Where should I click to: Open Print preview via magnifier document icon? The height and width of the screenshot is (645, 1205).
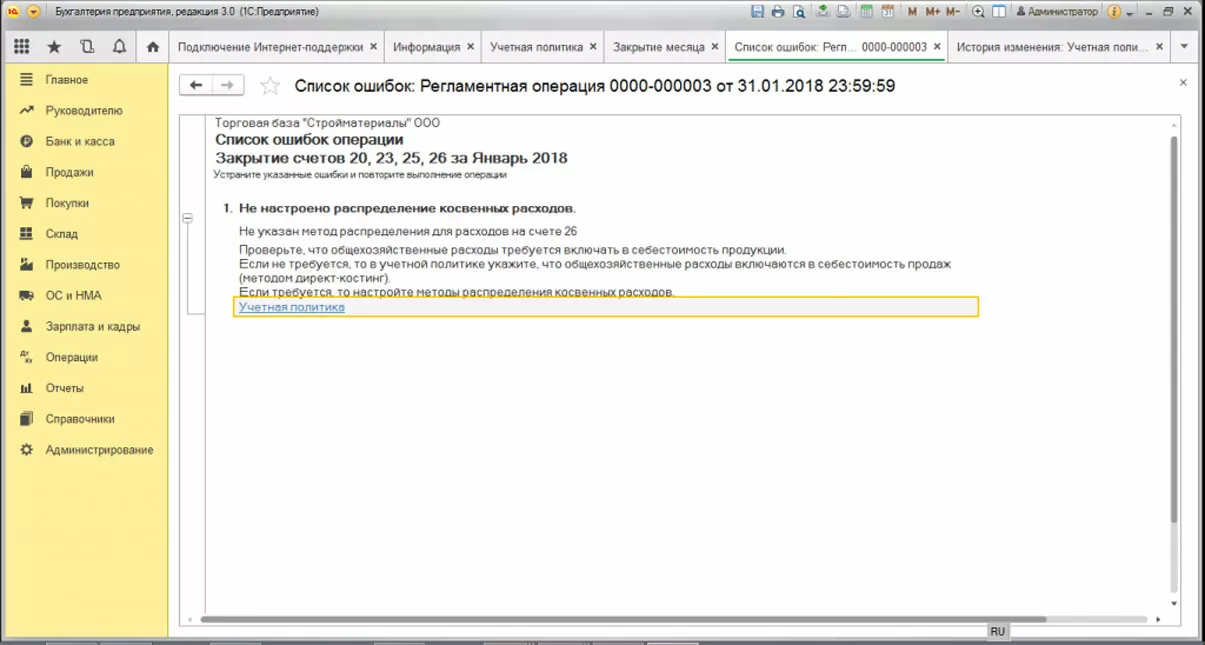tap(798, 12)
